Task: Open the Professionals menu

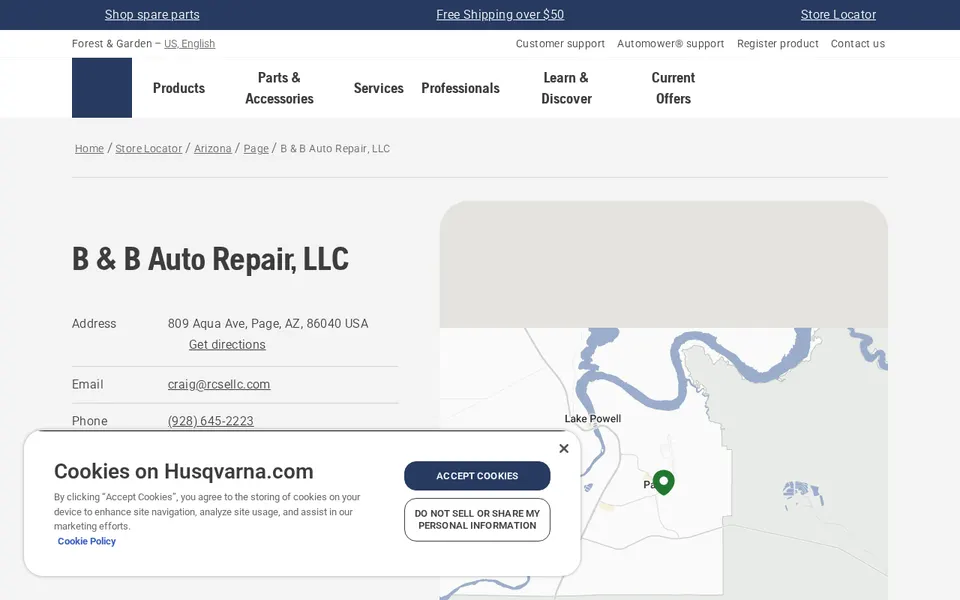Action: 460,88
